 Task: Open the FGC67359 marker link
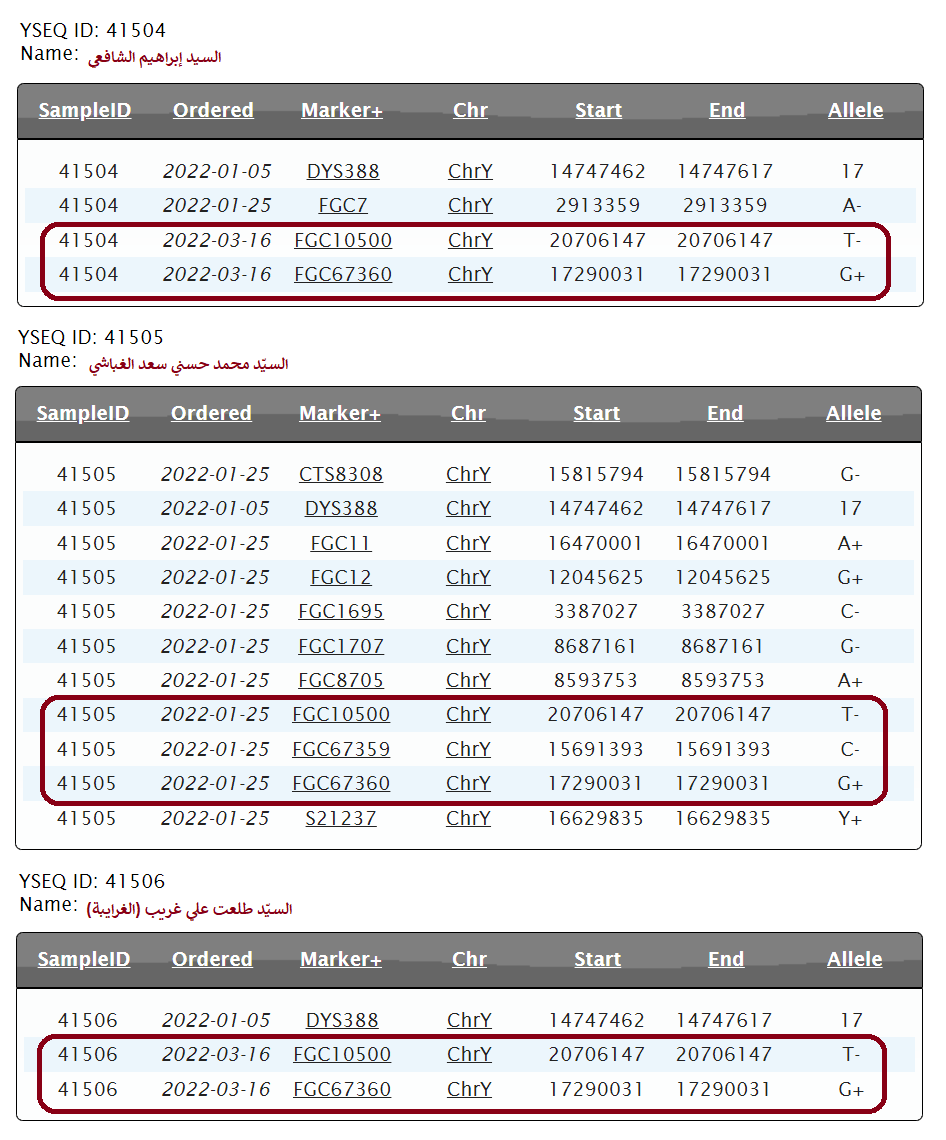[341, 750]
